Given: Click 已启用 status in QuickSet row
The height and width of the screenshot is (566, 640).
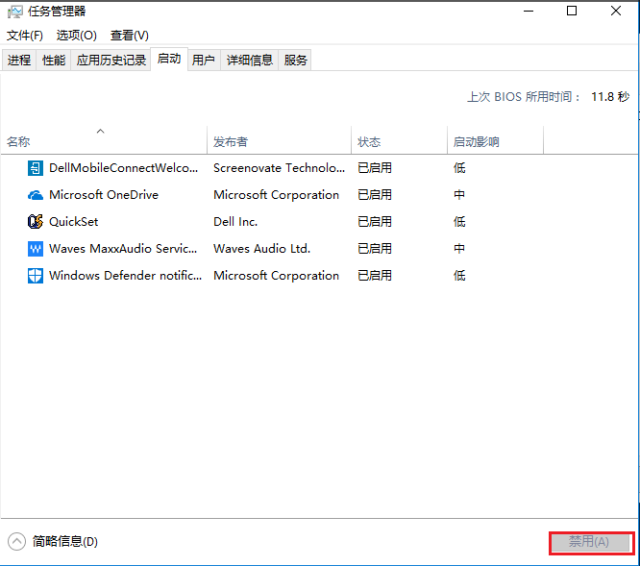Looking at the screenshot, I should (375, 222).
